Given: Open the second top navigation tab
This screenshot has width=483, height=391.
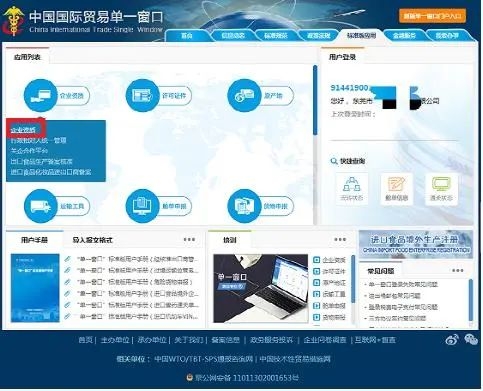Looking at the screenshot, I should (x=233, y=36).
